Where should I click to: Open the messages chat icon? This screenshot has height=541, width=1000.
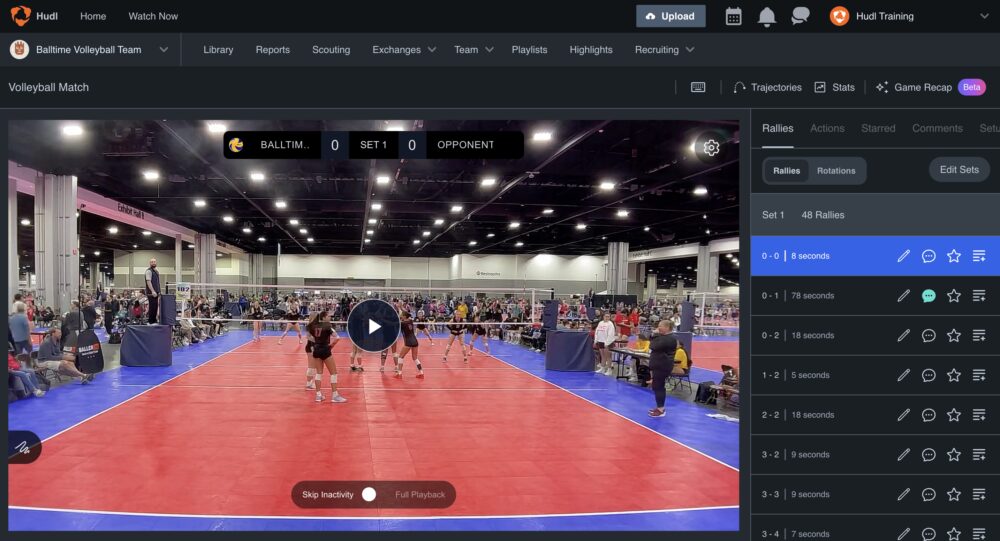(800, 16)
